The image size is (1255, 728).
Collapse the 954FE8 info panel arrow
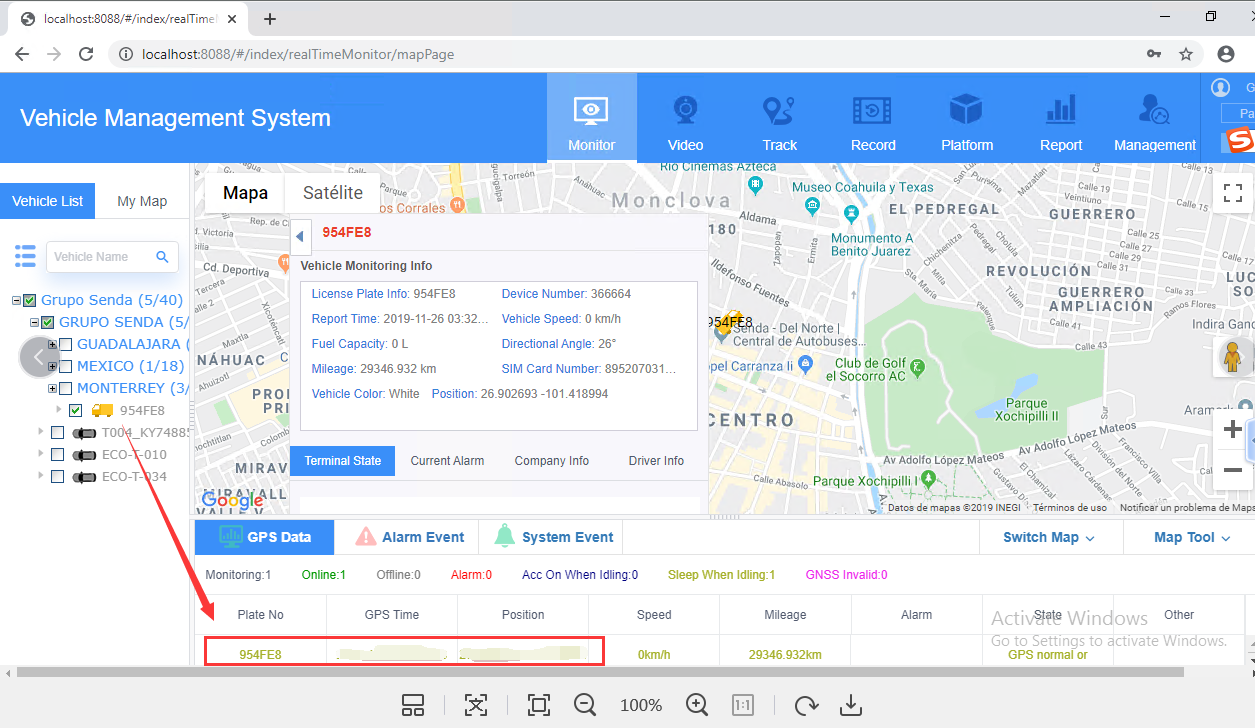click(x=300, y=237)
